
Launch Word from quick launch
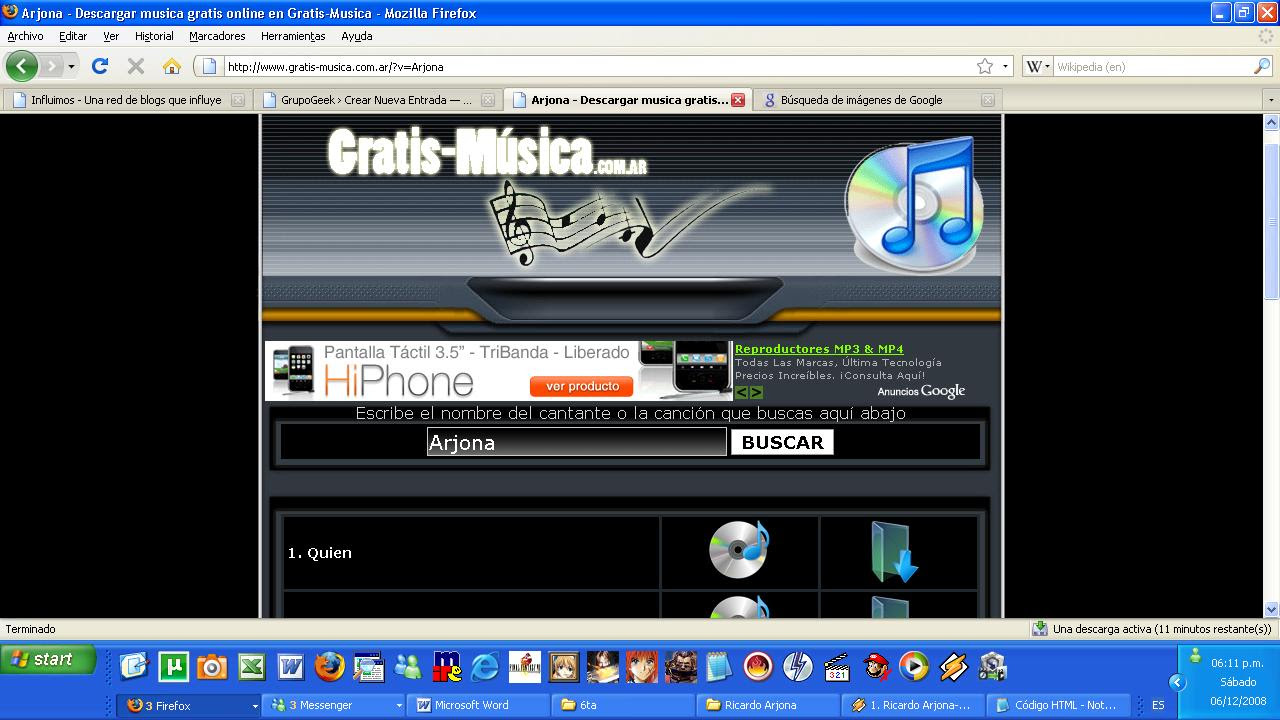291,666
